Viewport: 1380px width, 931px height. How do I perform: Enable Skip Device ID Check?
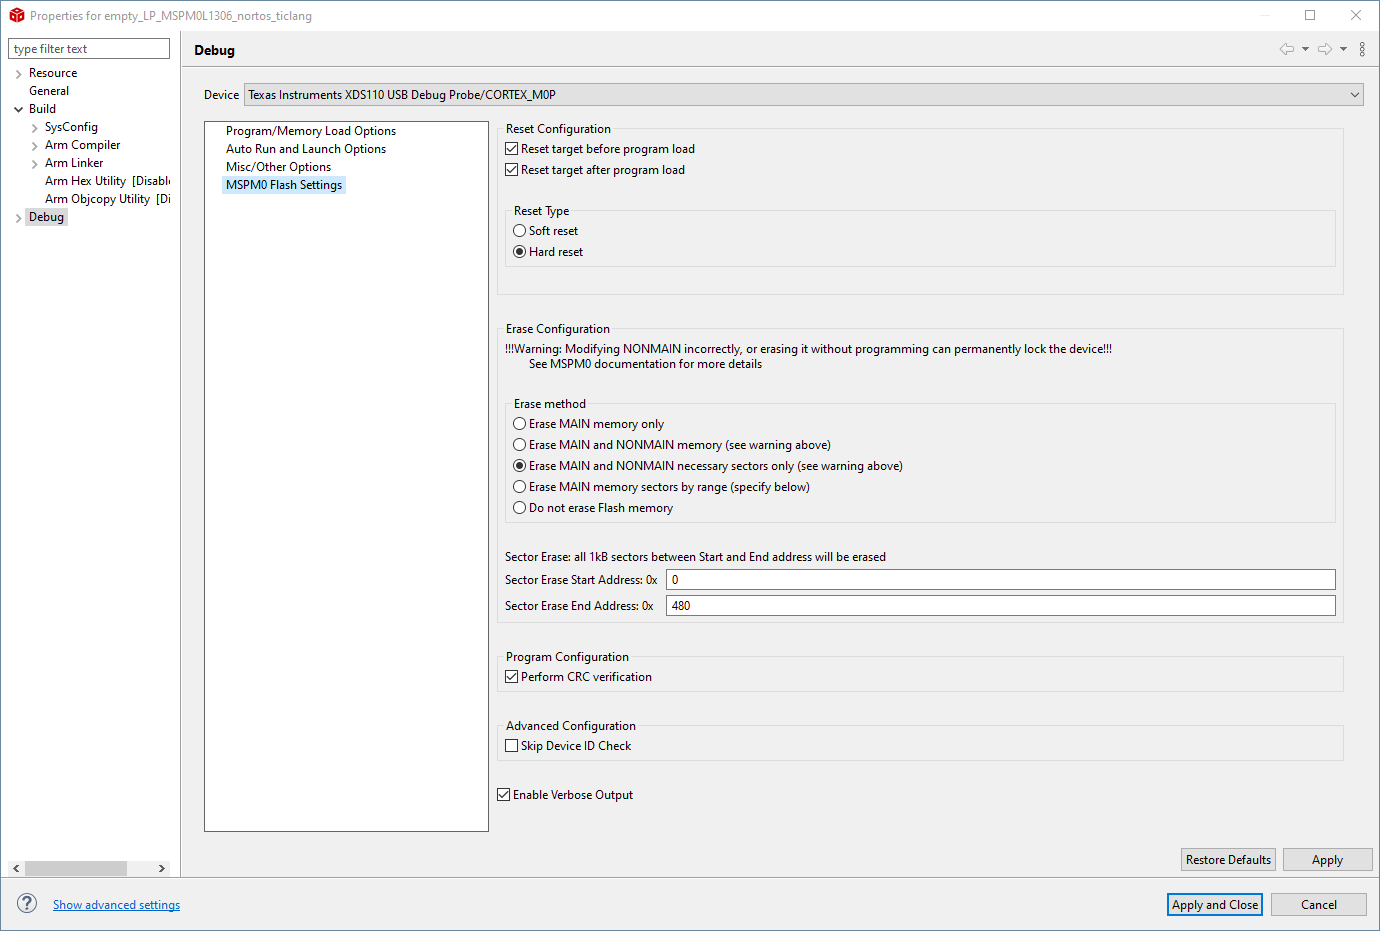click(x=512, y=746)
